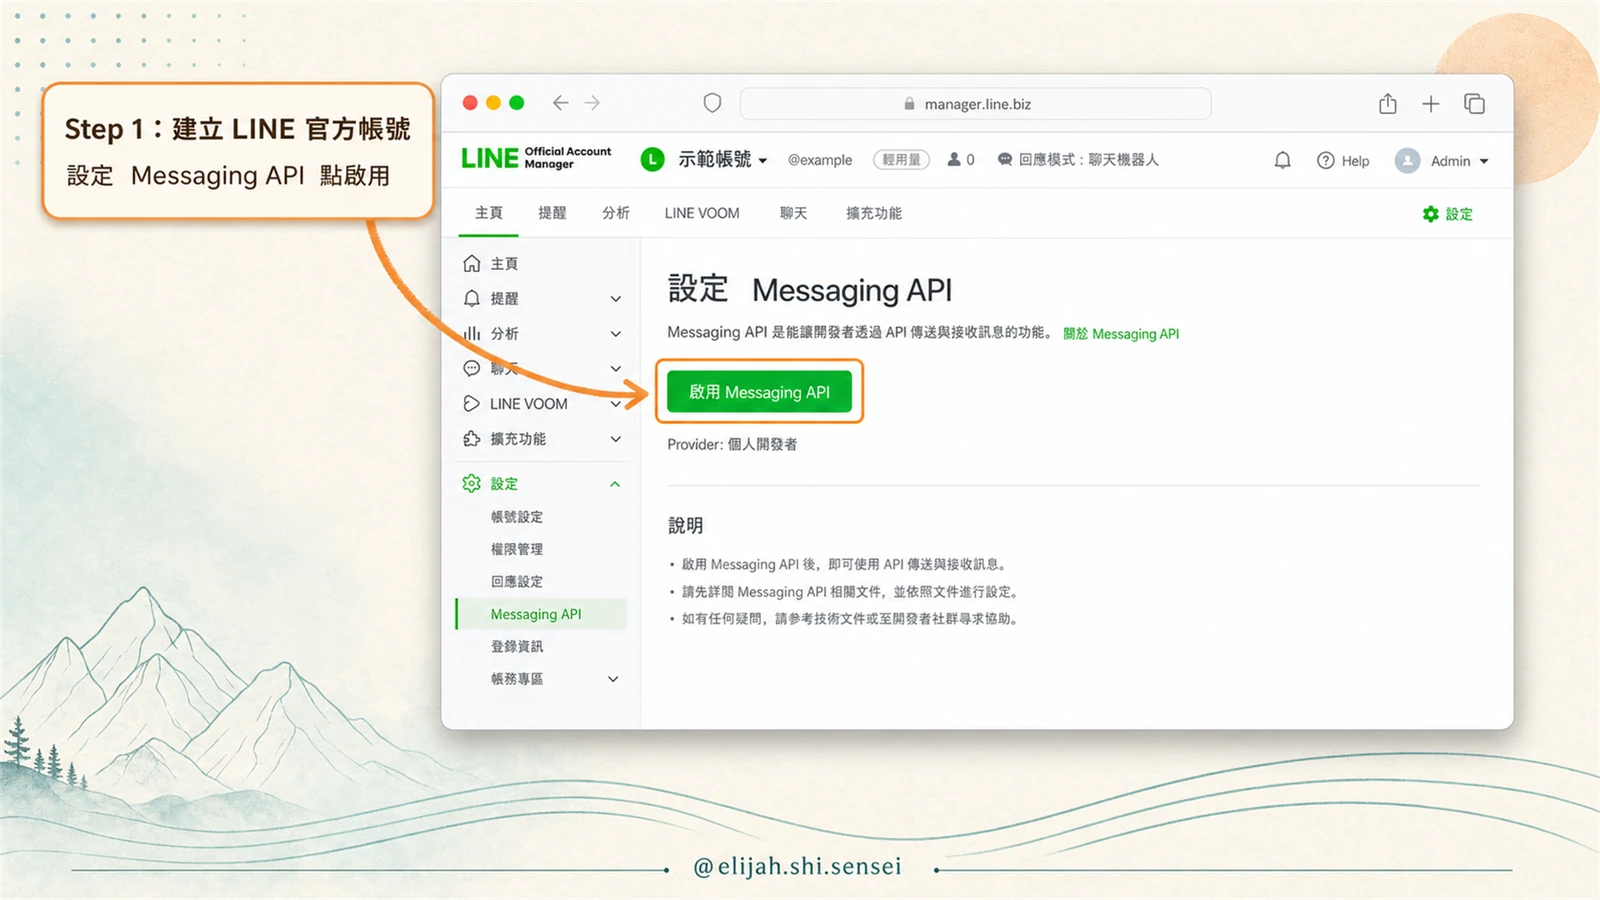Click the browser forward arrow
This screenshot has height=900, width=1600.
(593, 103)
